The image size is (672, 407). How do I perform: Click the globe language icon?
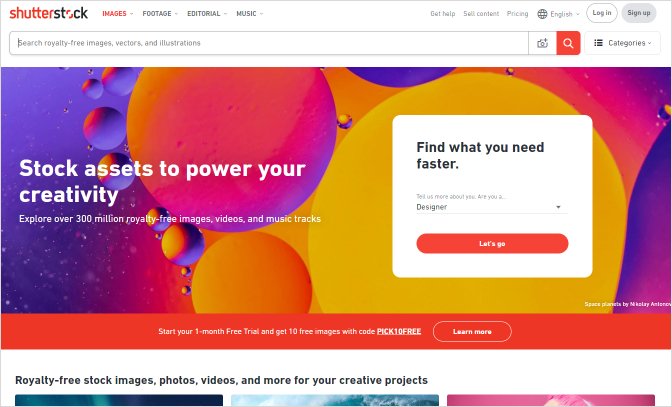pos(542,14)
